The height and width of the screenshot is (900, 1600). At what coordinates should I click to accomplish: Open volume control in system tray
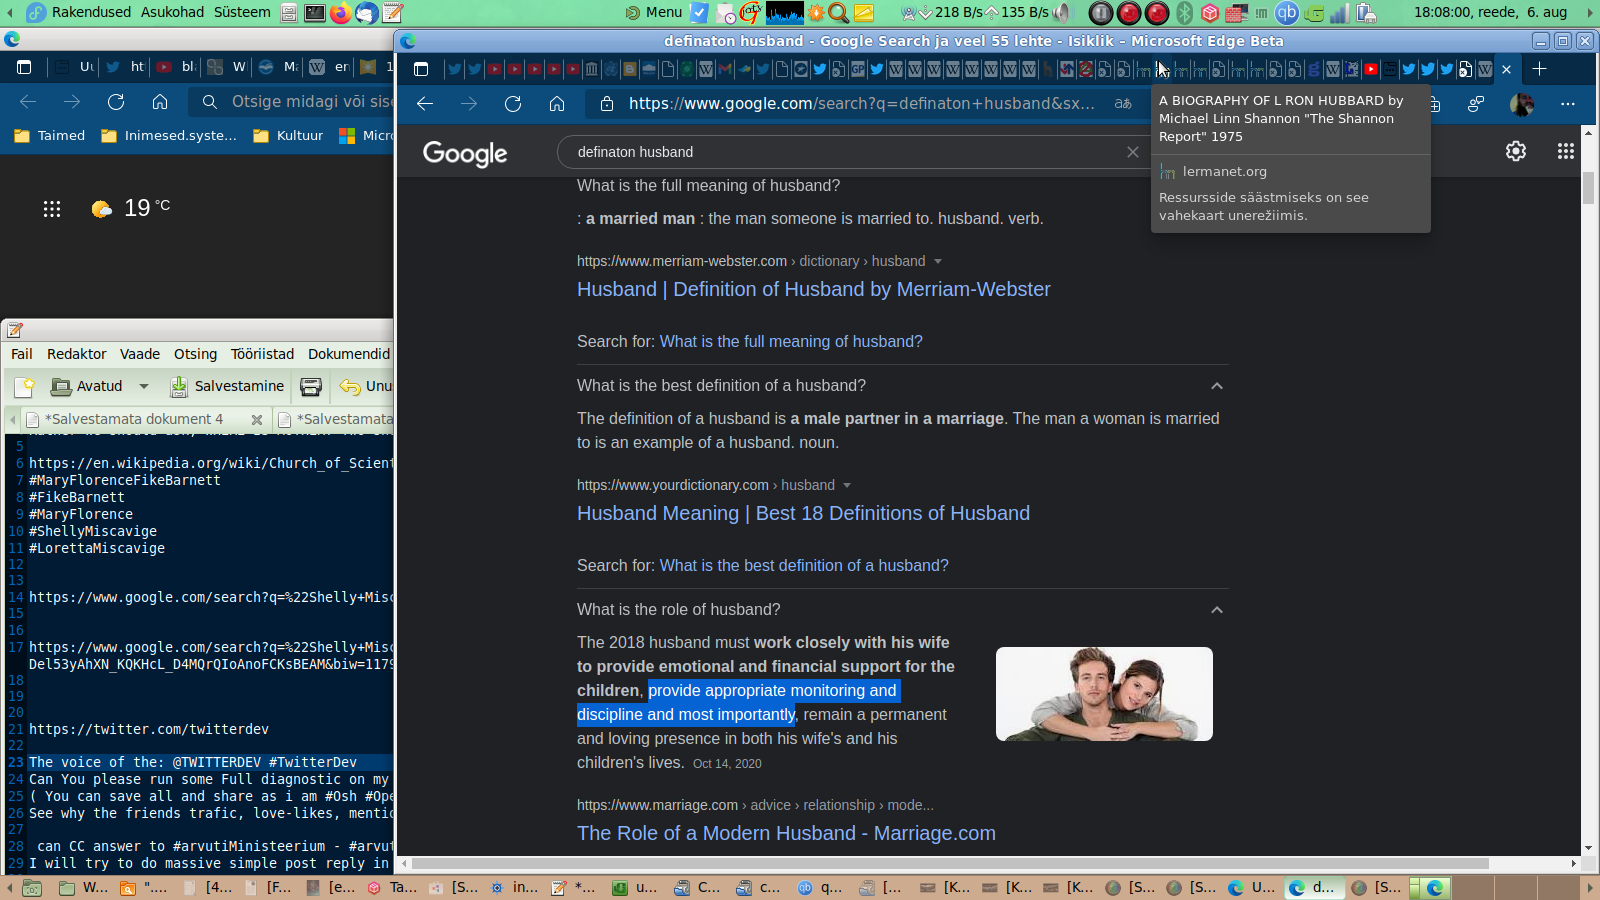1062,12
